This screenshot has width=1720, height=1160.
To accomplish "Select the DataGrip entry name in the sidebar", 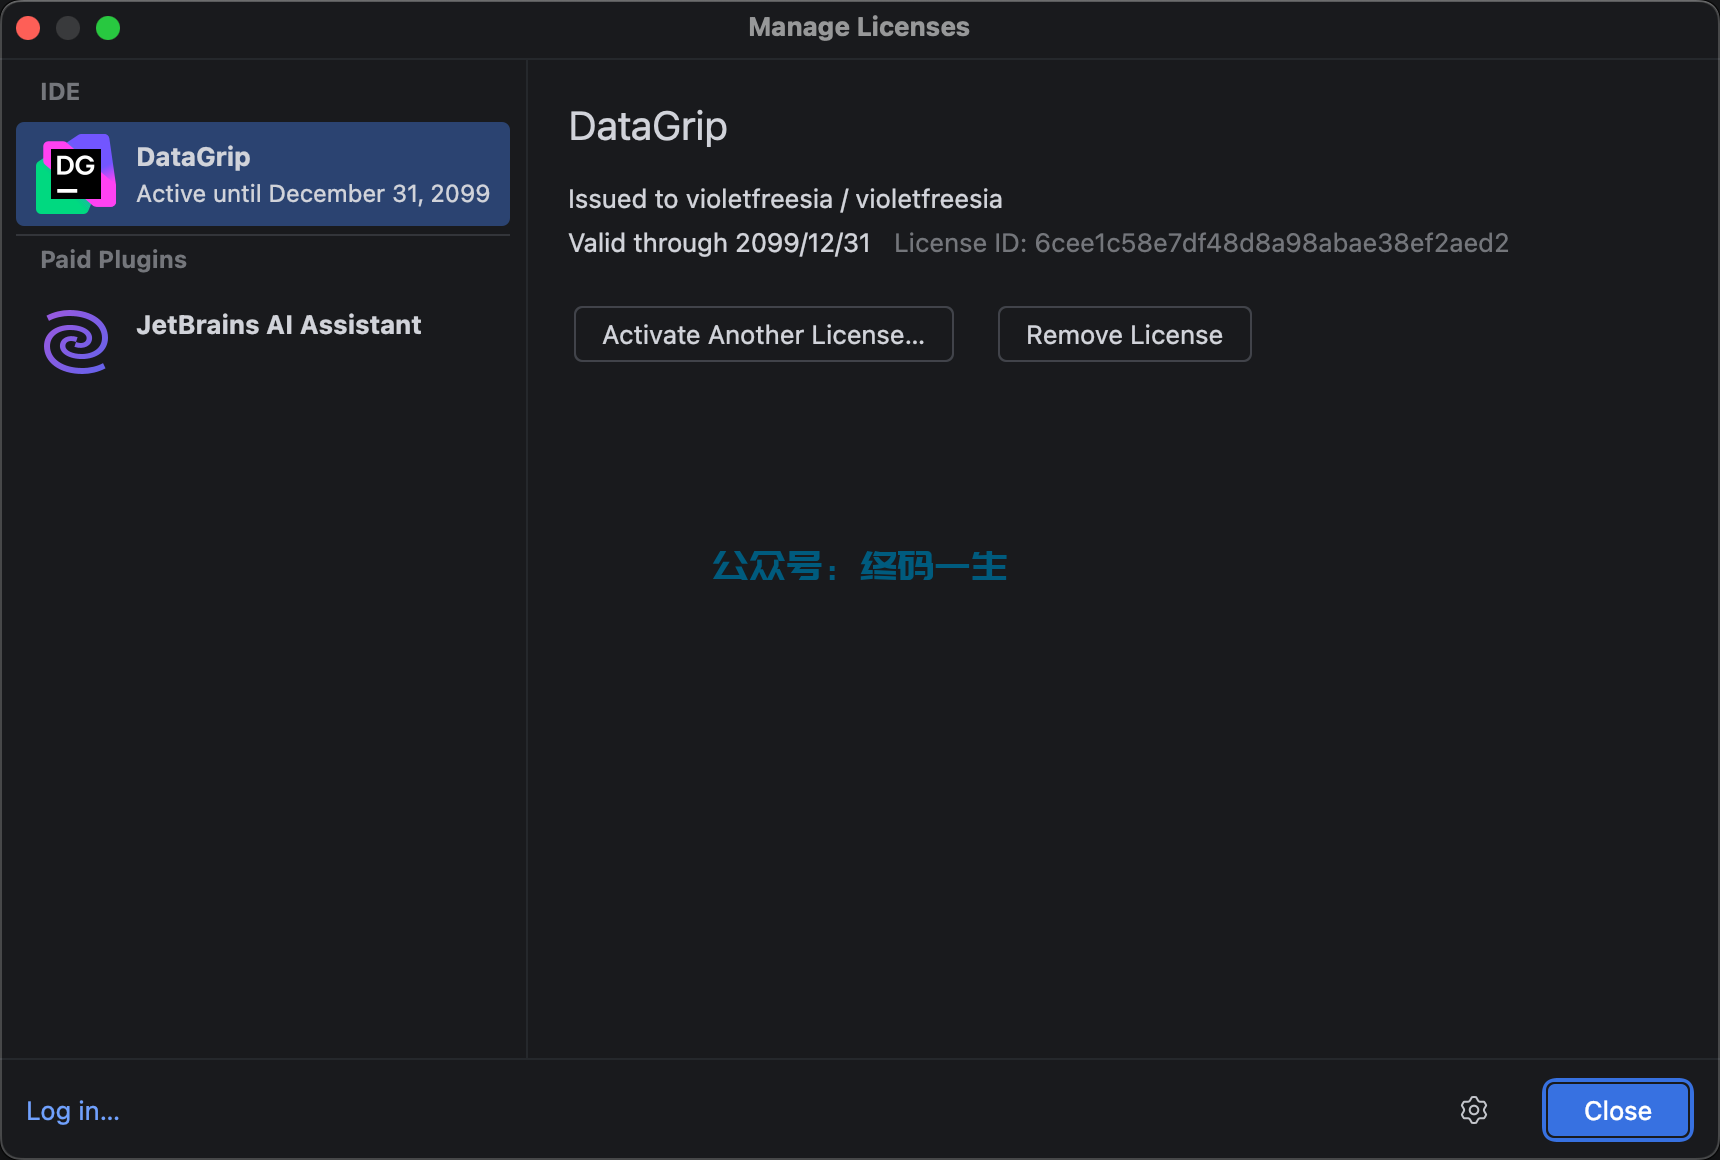I will click(193, 157).
